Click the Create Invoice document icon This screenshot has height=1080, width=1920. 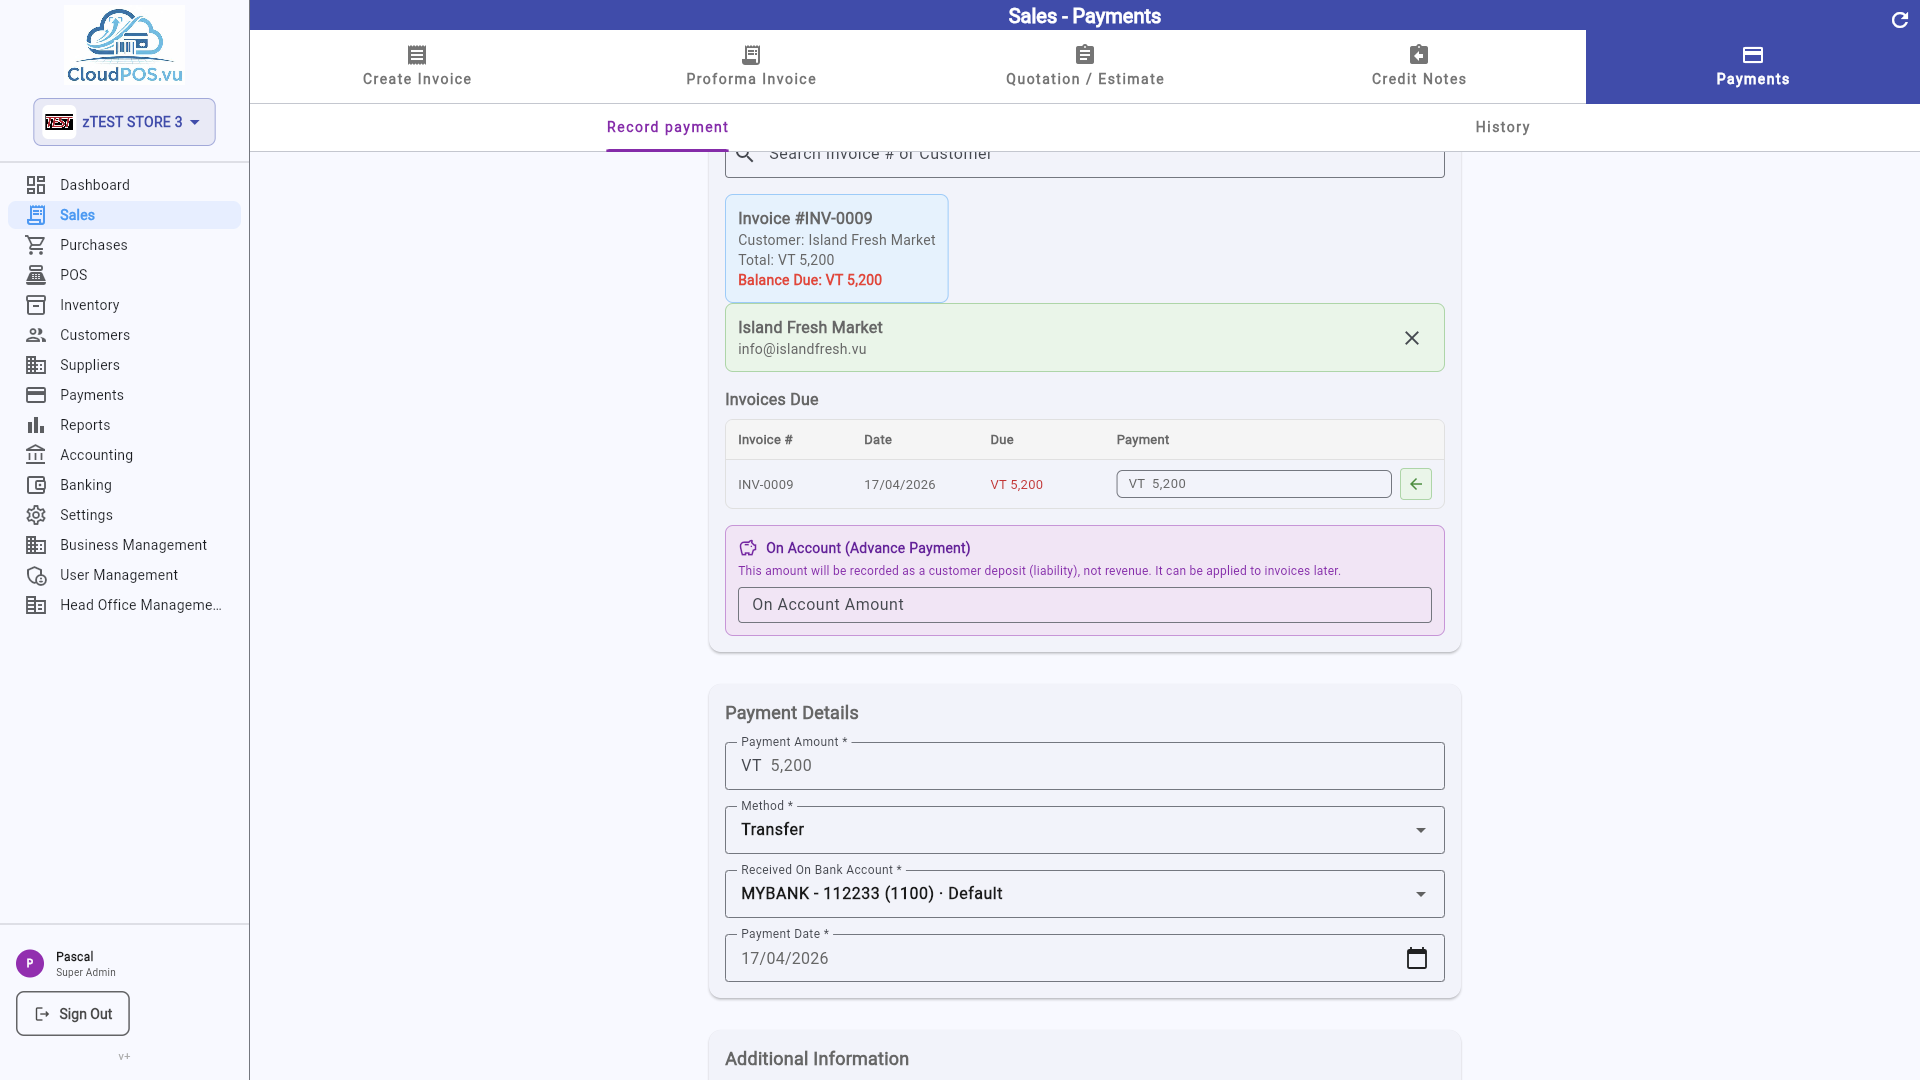(x=417, y=55)
